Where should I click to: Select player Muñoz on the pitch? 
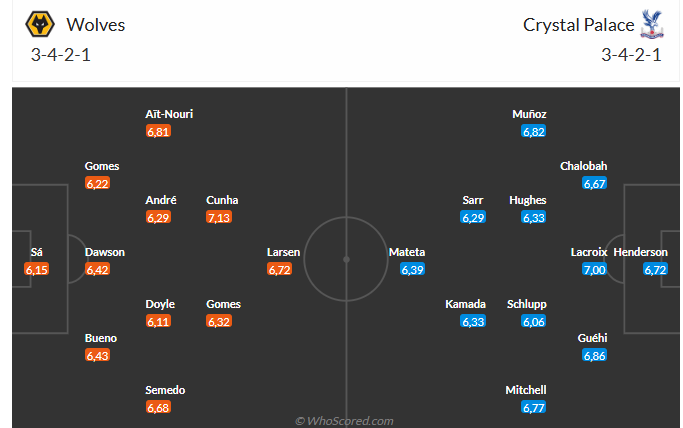tap(529, 114)
